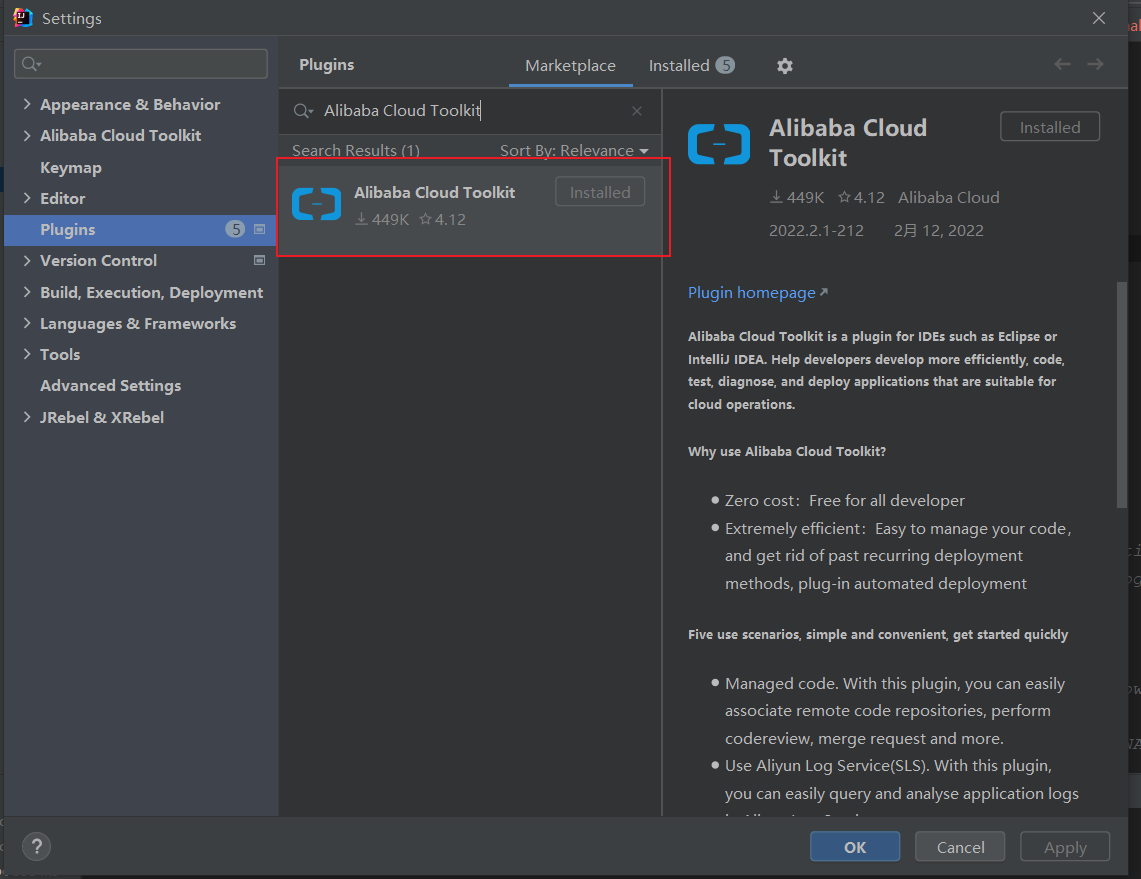This screenshot has height=879, width=1141.
Task: Expand the JRebel & XRebel node
Action: pyautogui.click(x=27, y=417)
